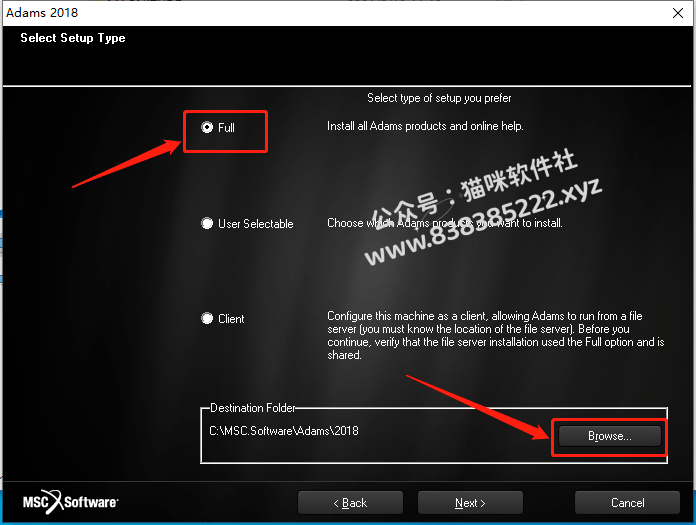Click the 'Adams 2018' window title
696x525 pixels.
42,13
